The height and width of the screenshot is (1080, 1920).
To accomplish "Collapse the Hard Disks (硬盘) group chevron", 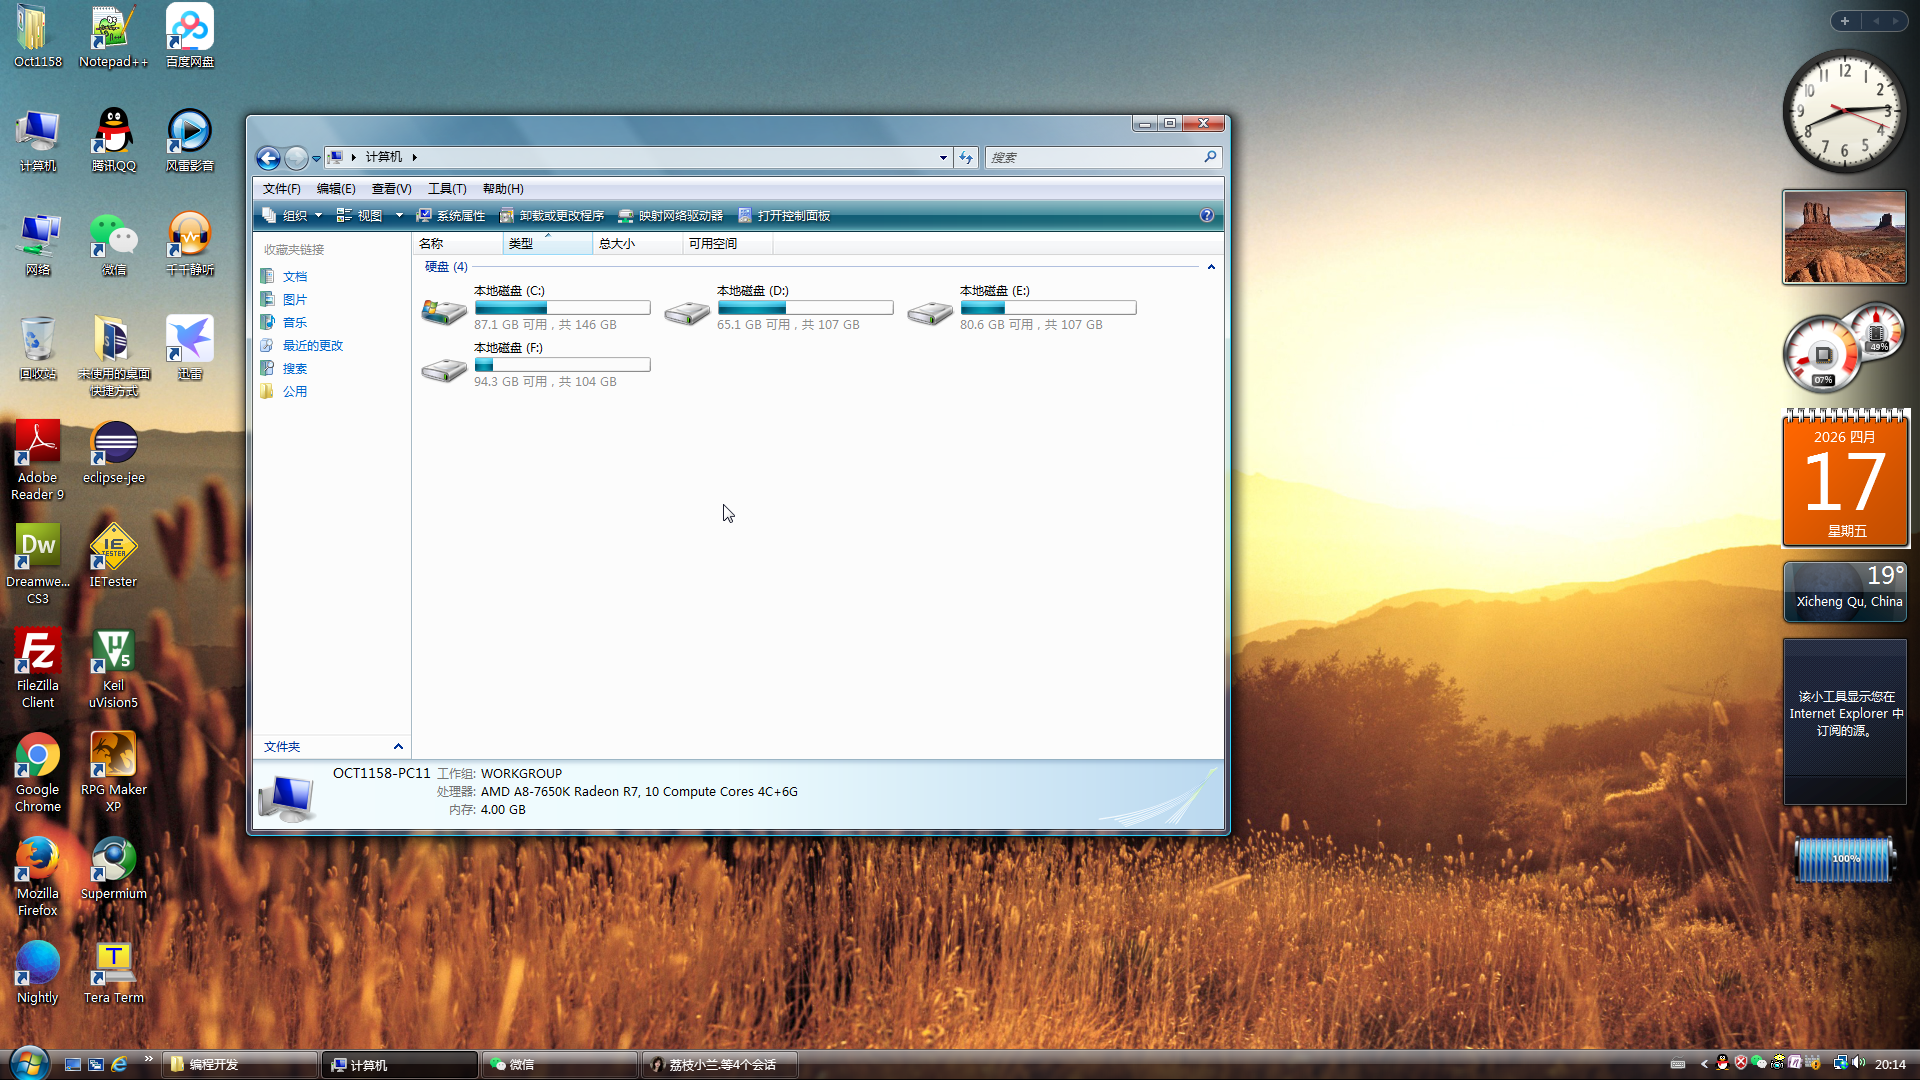I will [x=1211, y=267].
